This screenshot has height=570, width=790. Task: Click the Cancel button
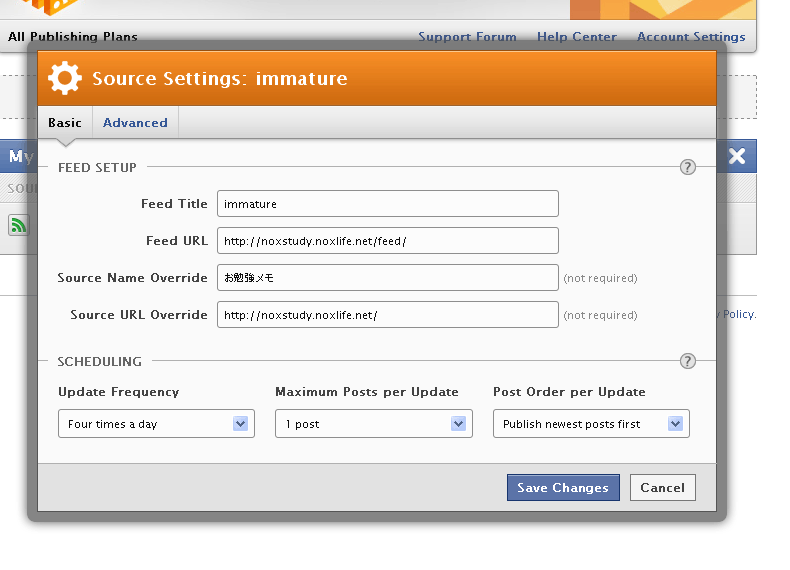click(x=662, y=488)
